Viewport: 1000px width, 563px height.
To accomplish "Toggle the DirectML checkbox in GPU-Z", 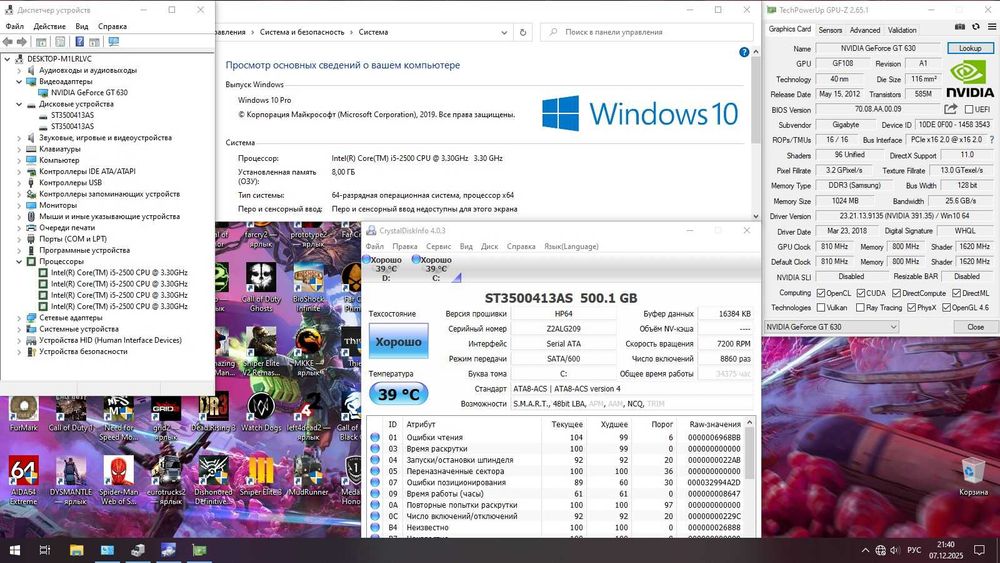I will pyautogui.click(x=956, y=293).
